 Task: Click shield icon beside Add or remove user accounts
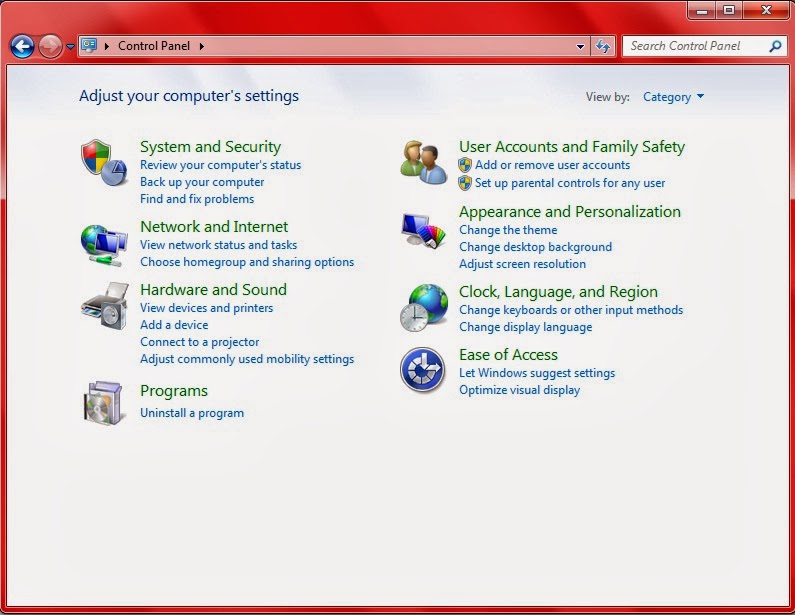click(x=464, y=165)
